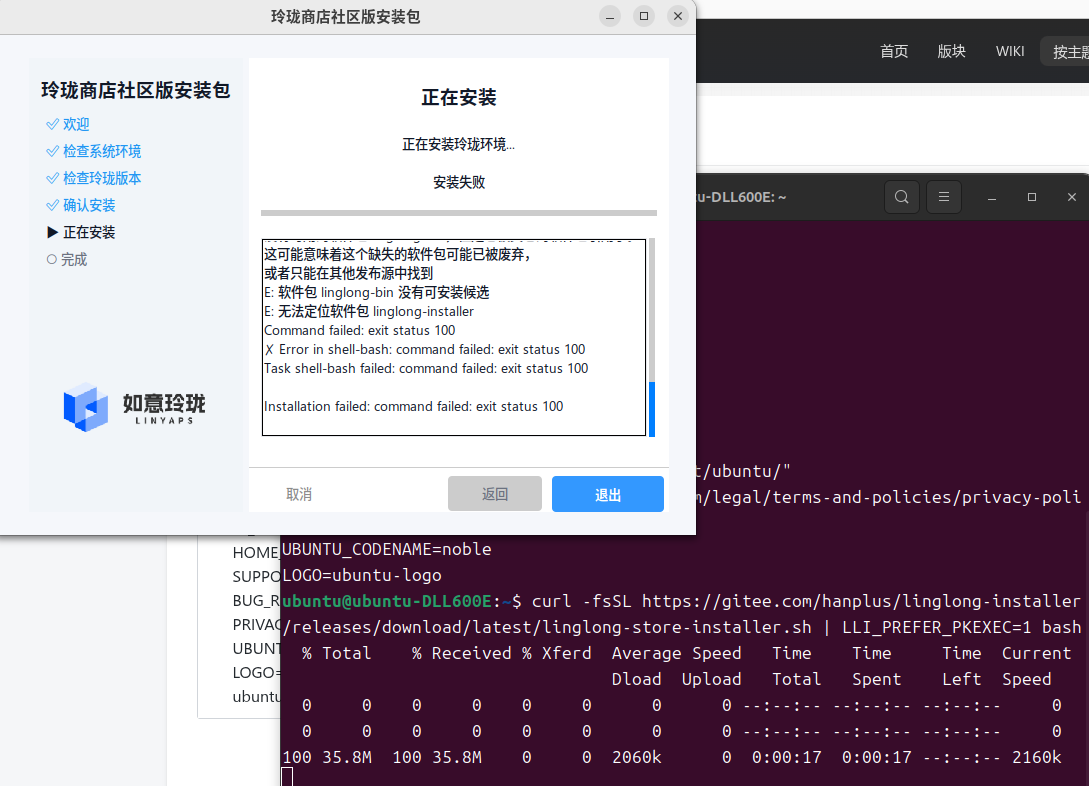Click the 退出 exit button
The image size is (1089, 786).
608,494
